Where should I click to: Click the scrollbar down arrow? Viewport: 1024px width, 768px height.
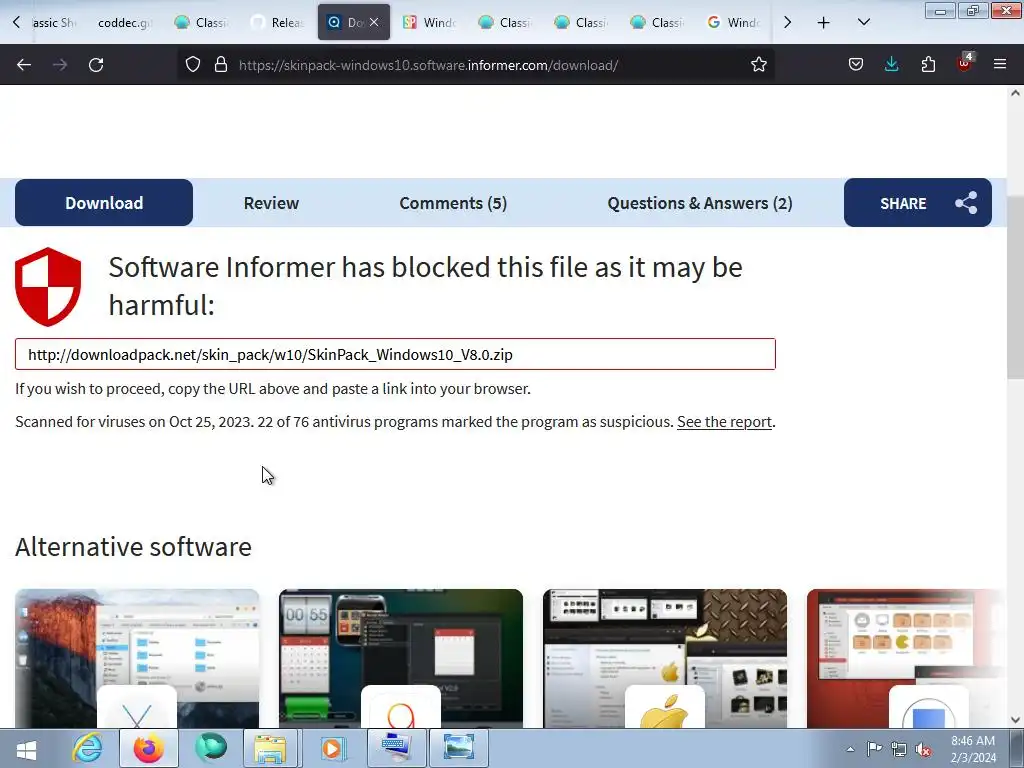(x=1015, y=720)
